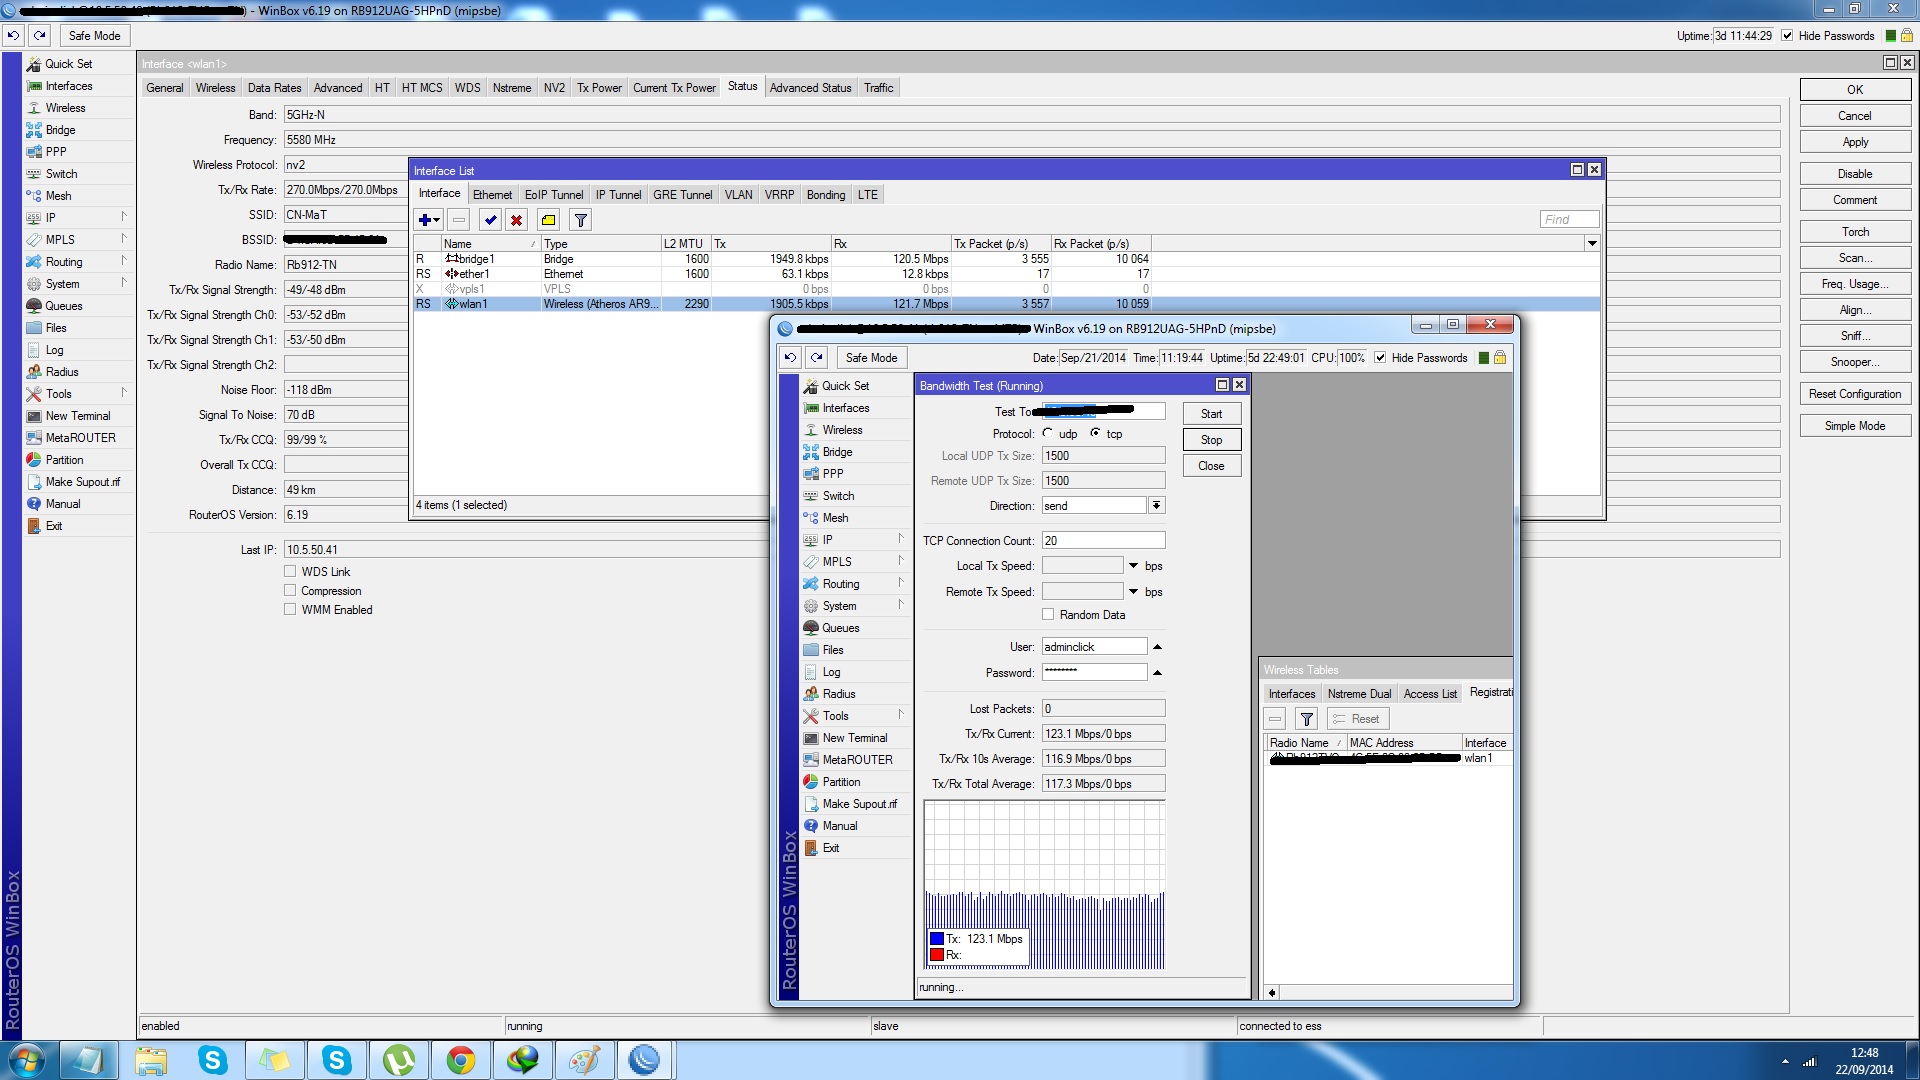This screenshot has width=1920, height=1080.
Task: Open the Interface List column selector dropdown
Action: [x=1592, y=243]
